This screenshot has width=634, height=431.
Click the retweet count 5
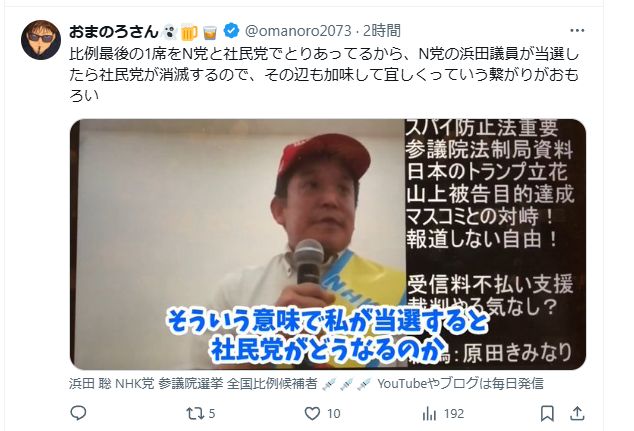[x=212, y=414]
